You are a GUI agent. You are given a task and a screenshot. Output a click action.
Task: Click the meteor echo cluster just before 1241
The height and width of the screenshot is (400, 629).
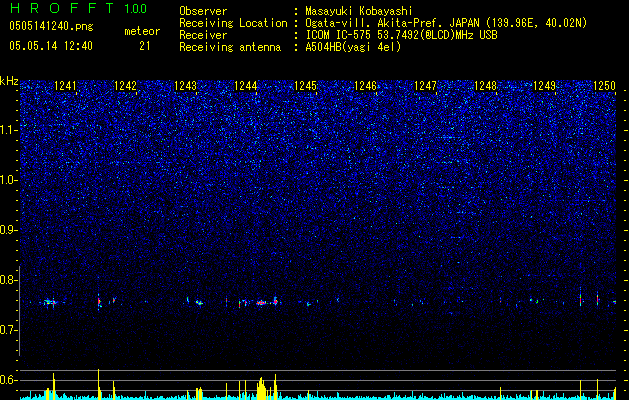50,302
